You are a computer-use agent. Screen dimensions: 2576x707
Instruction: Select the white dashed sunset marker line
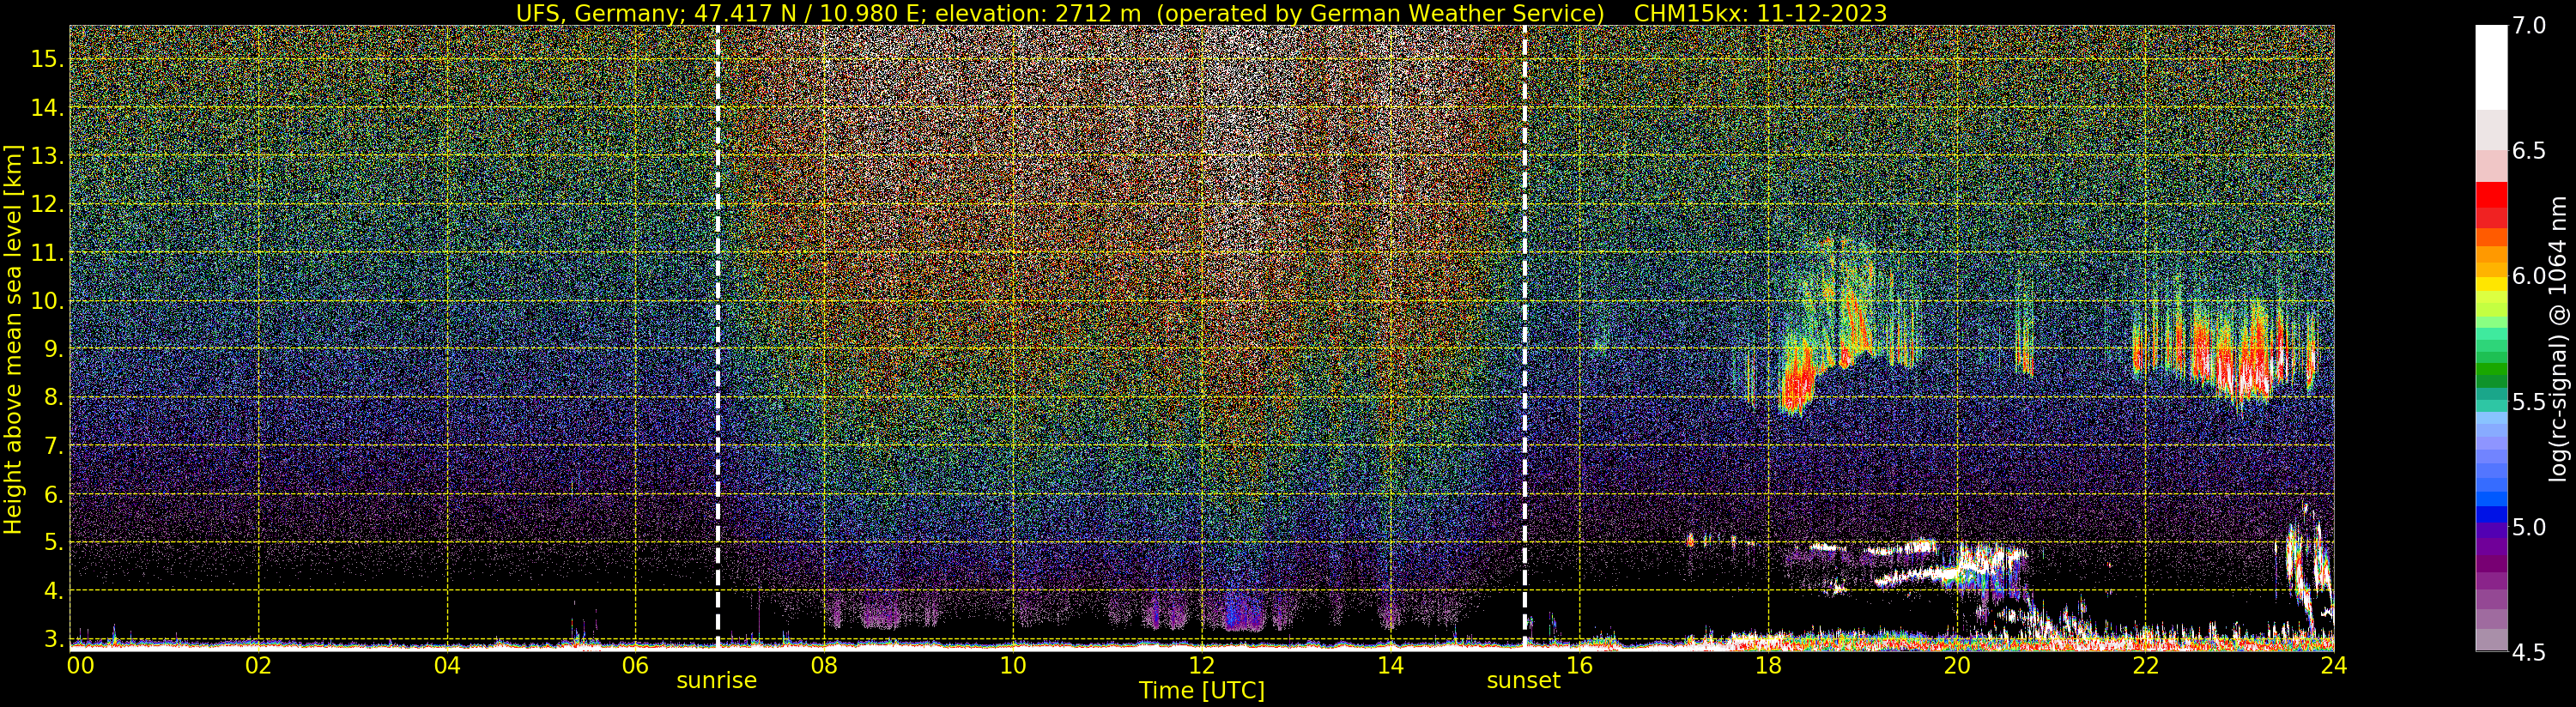(1525, 336)
